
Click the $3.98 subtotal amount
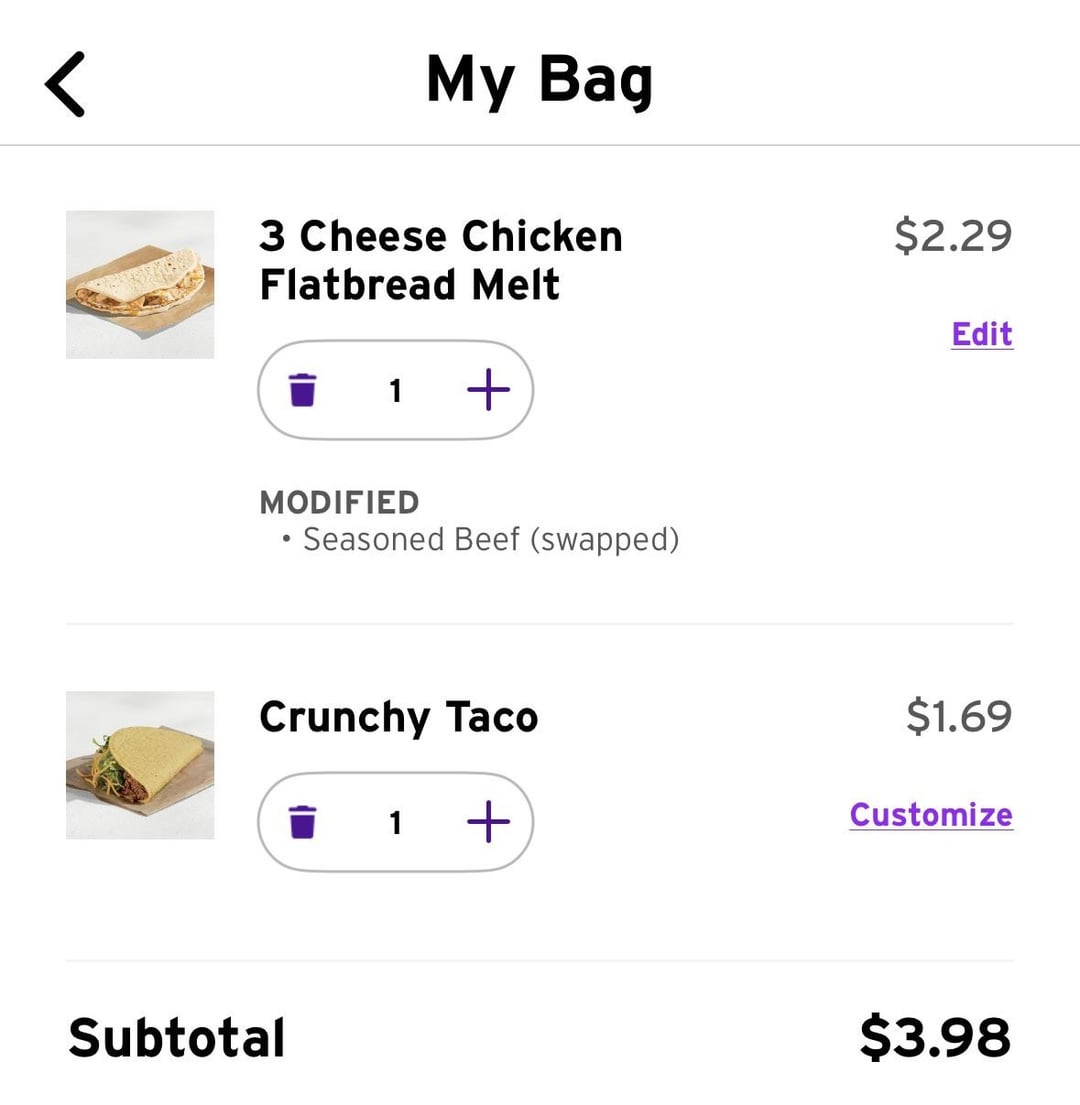[934, 1037]
